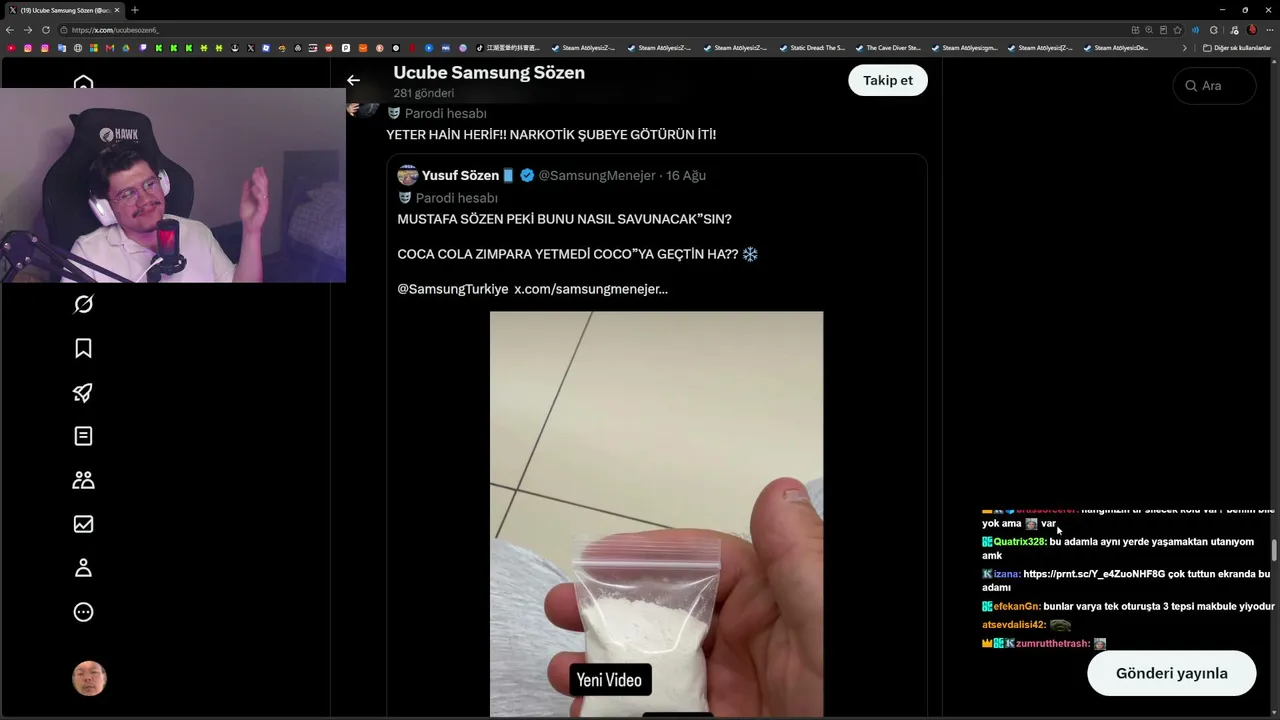The height and width of the screenshot is (720, 1280).
Task: Open Lists in the X sidebar
Action: [x=83, y=436]
